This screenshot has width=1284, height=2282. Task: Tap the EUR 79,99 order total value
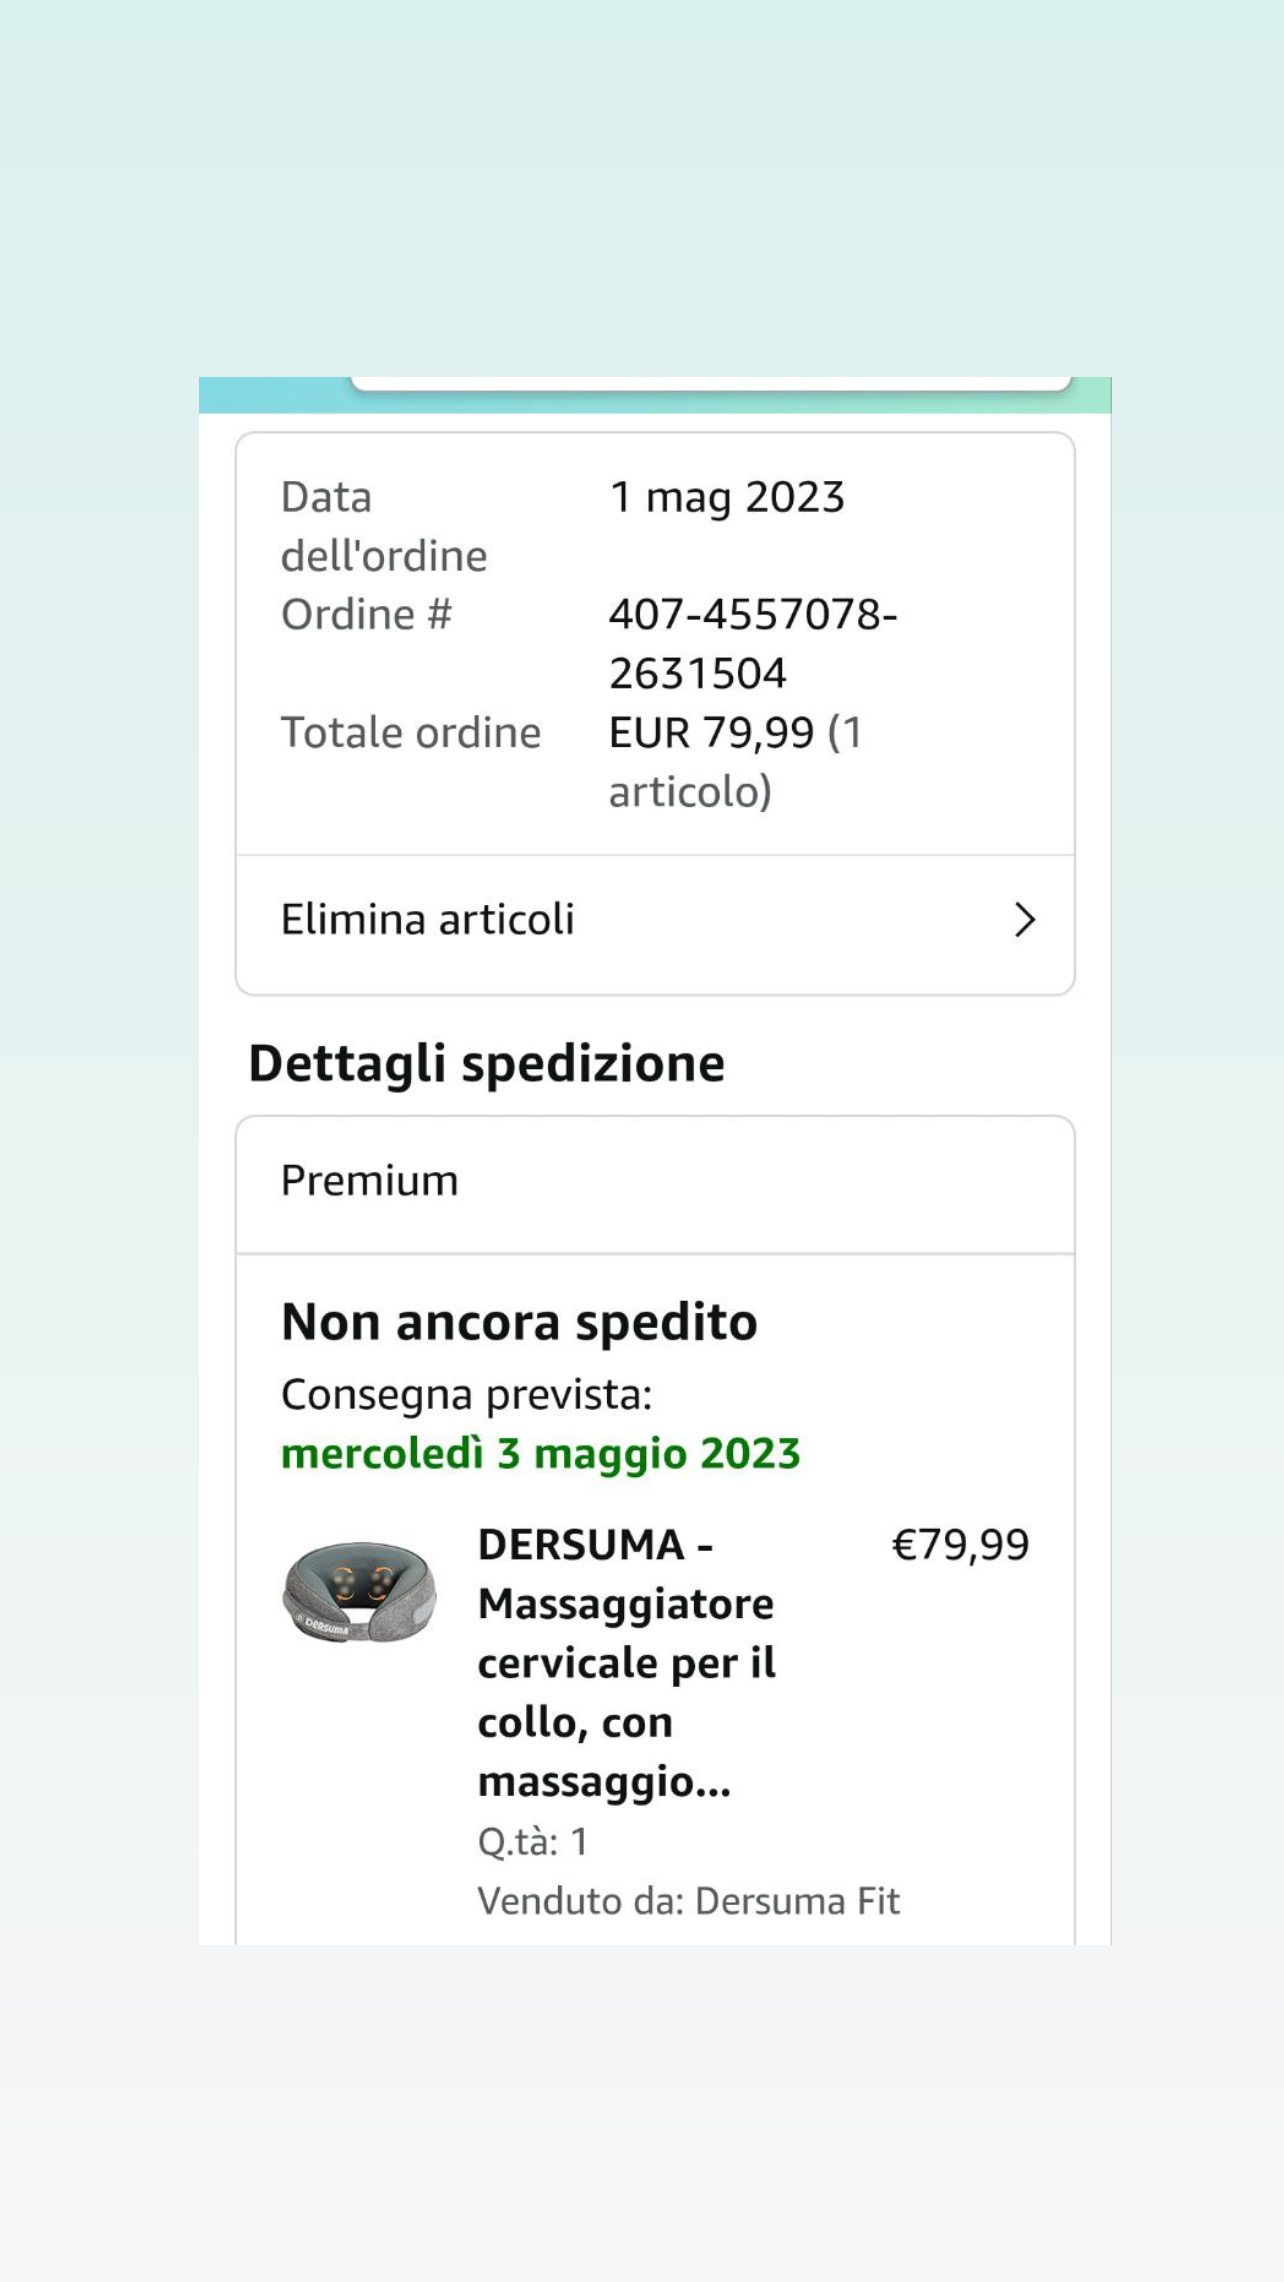click(711, 733)
